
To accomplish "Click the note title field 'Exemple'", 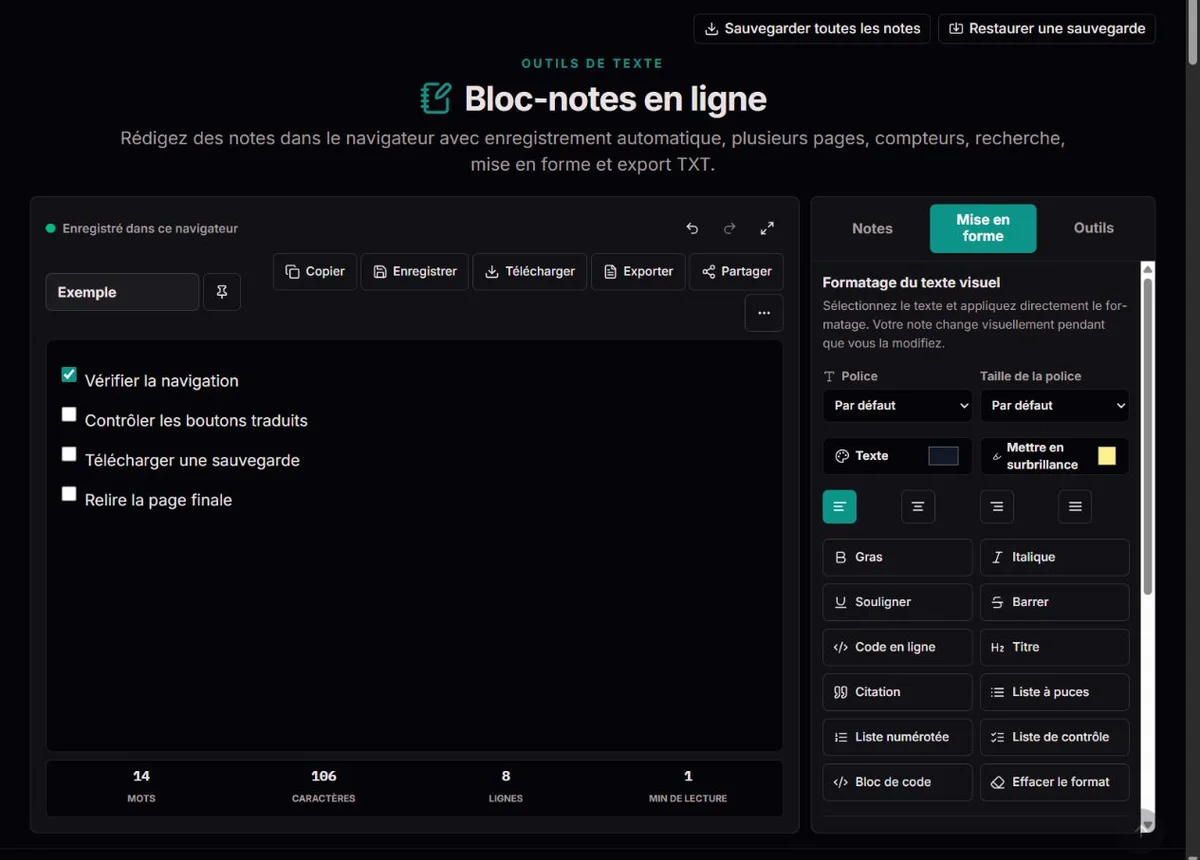I will coord(122,292).
